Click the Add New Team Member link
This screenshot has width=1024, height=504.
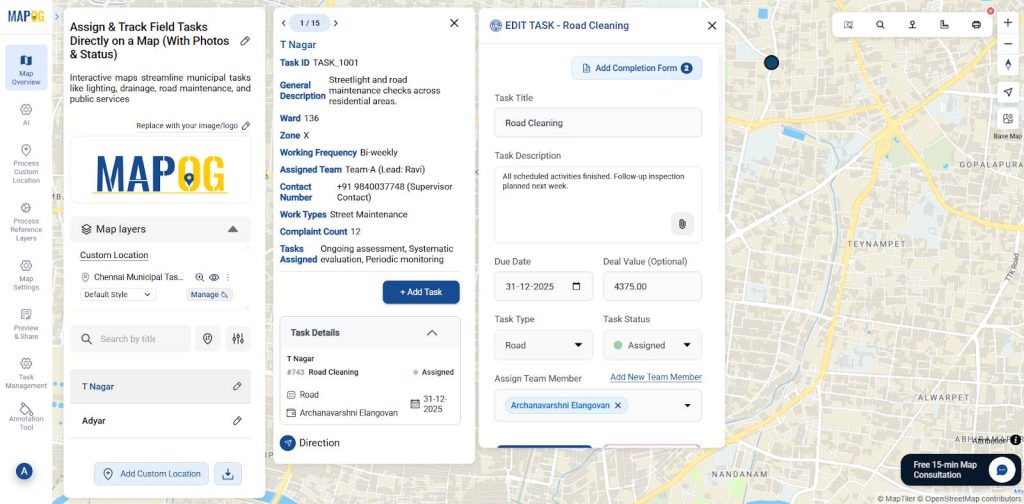pyautogui.click(x=655, y=377)
